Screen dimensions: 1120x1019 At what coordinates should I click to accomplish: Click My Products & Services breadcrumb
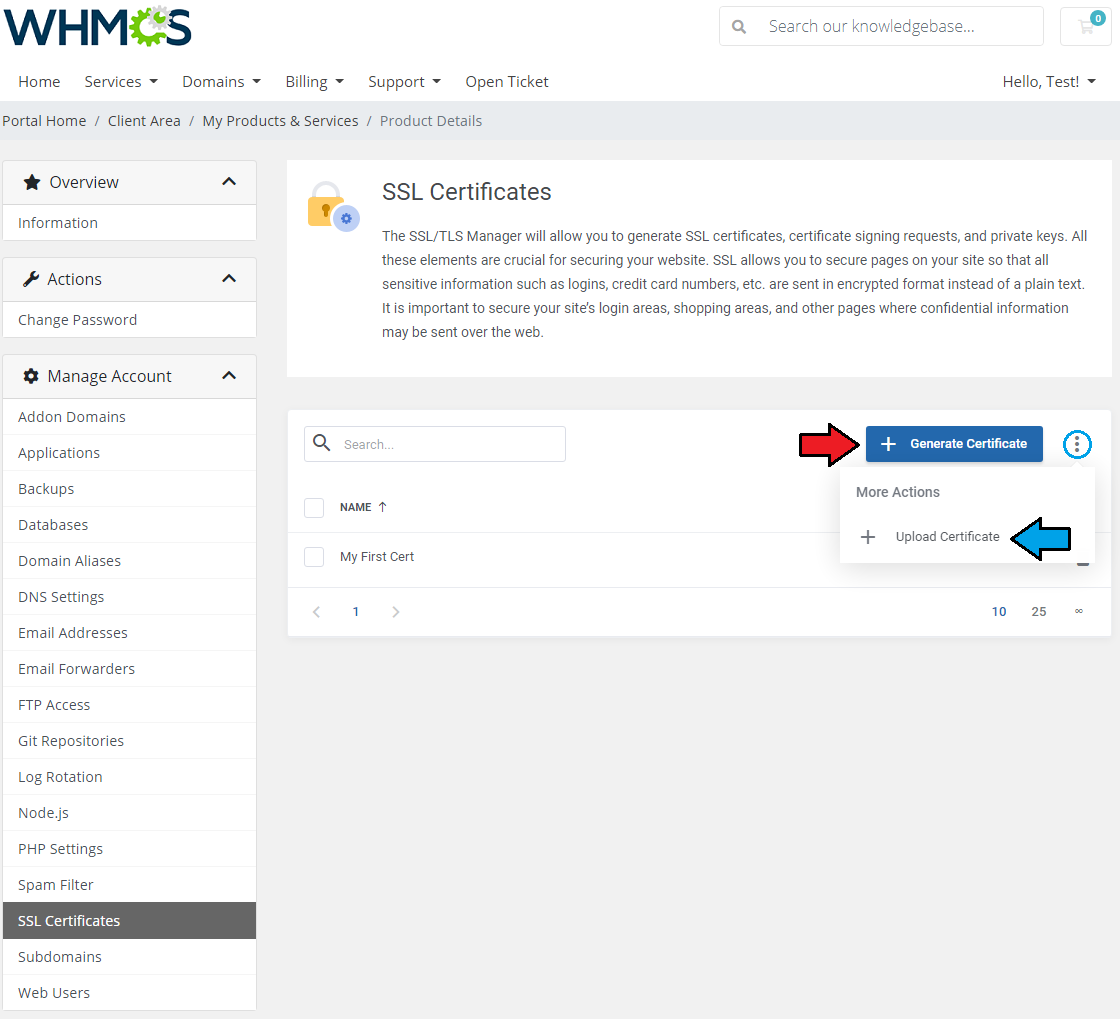coord(280,121)
